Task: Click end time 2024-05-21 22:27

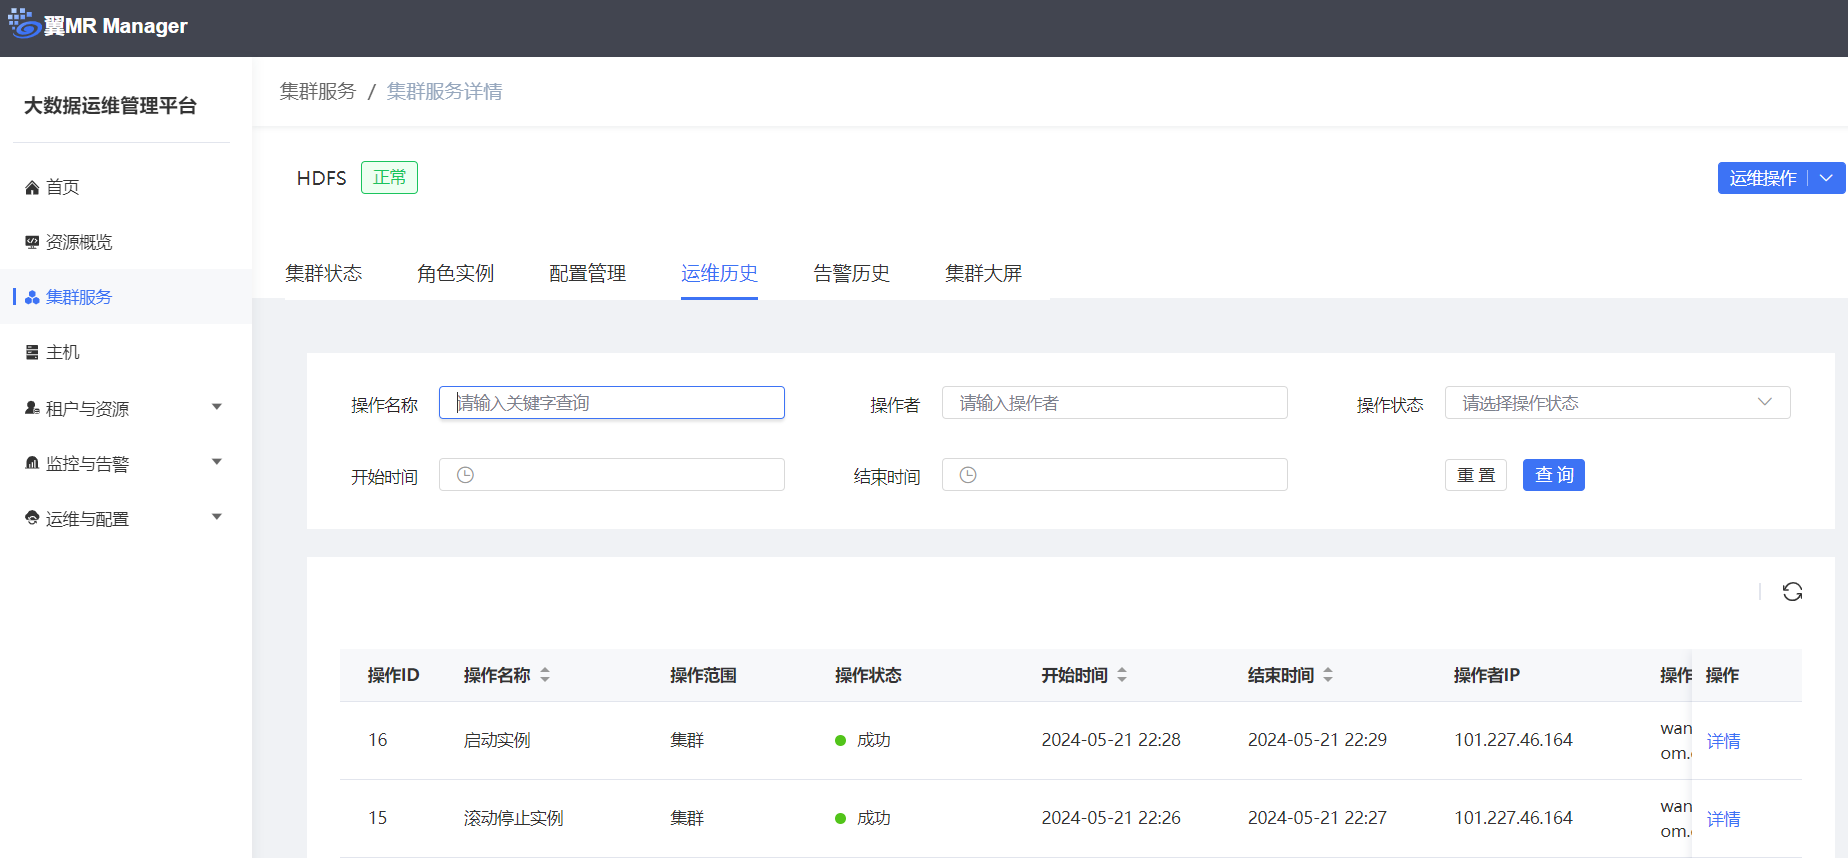Action: click(x=1317, y=818)
